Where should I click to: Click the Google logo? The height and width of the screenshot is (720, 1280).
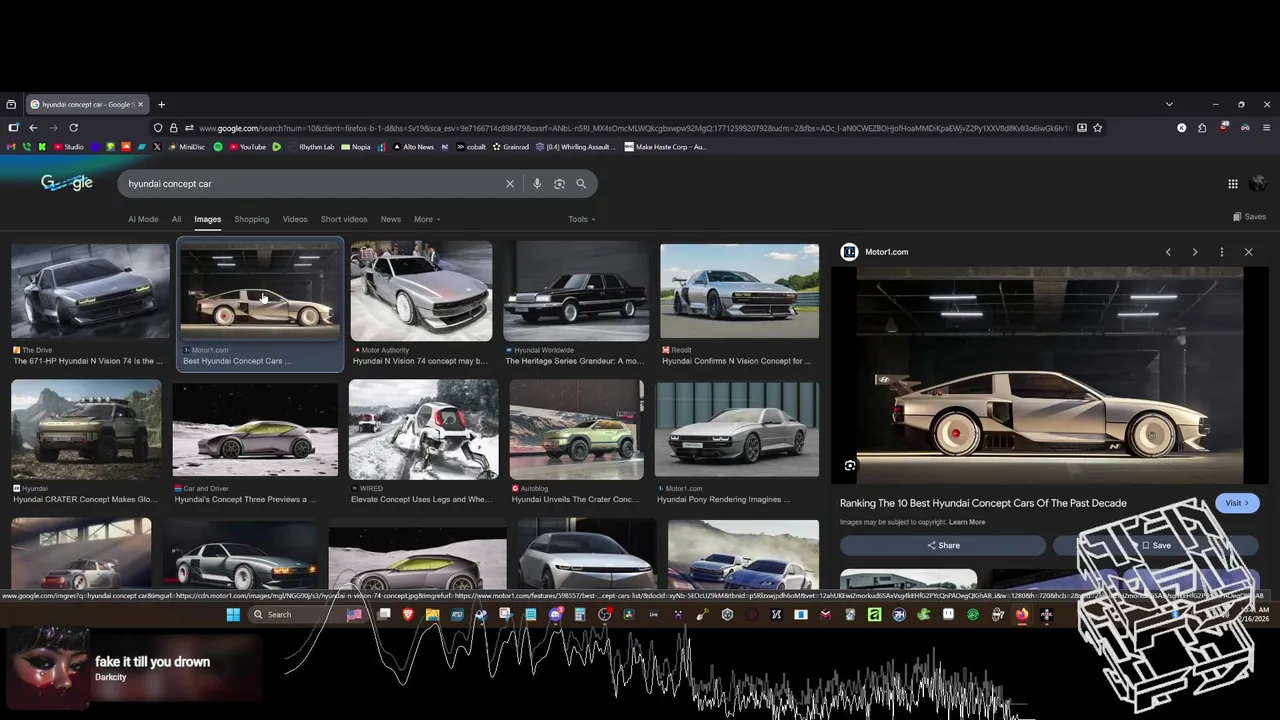point(67,183)
